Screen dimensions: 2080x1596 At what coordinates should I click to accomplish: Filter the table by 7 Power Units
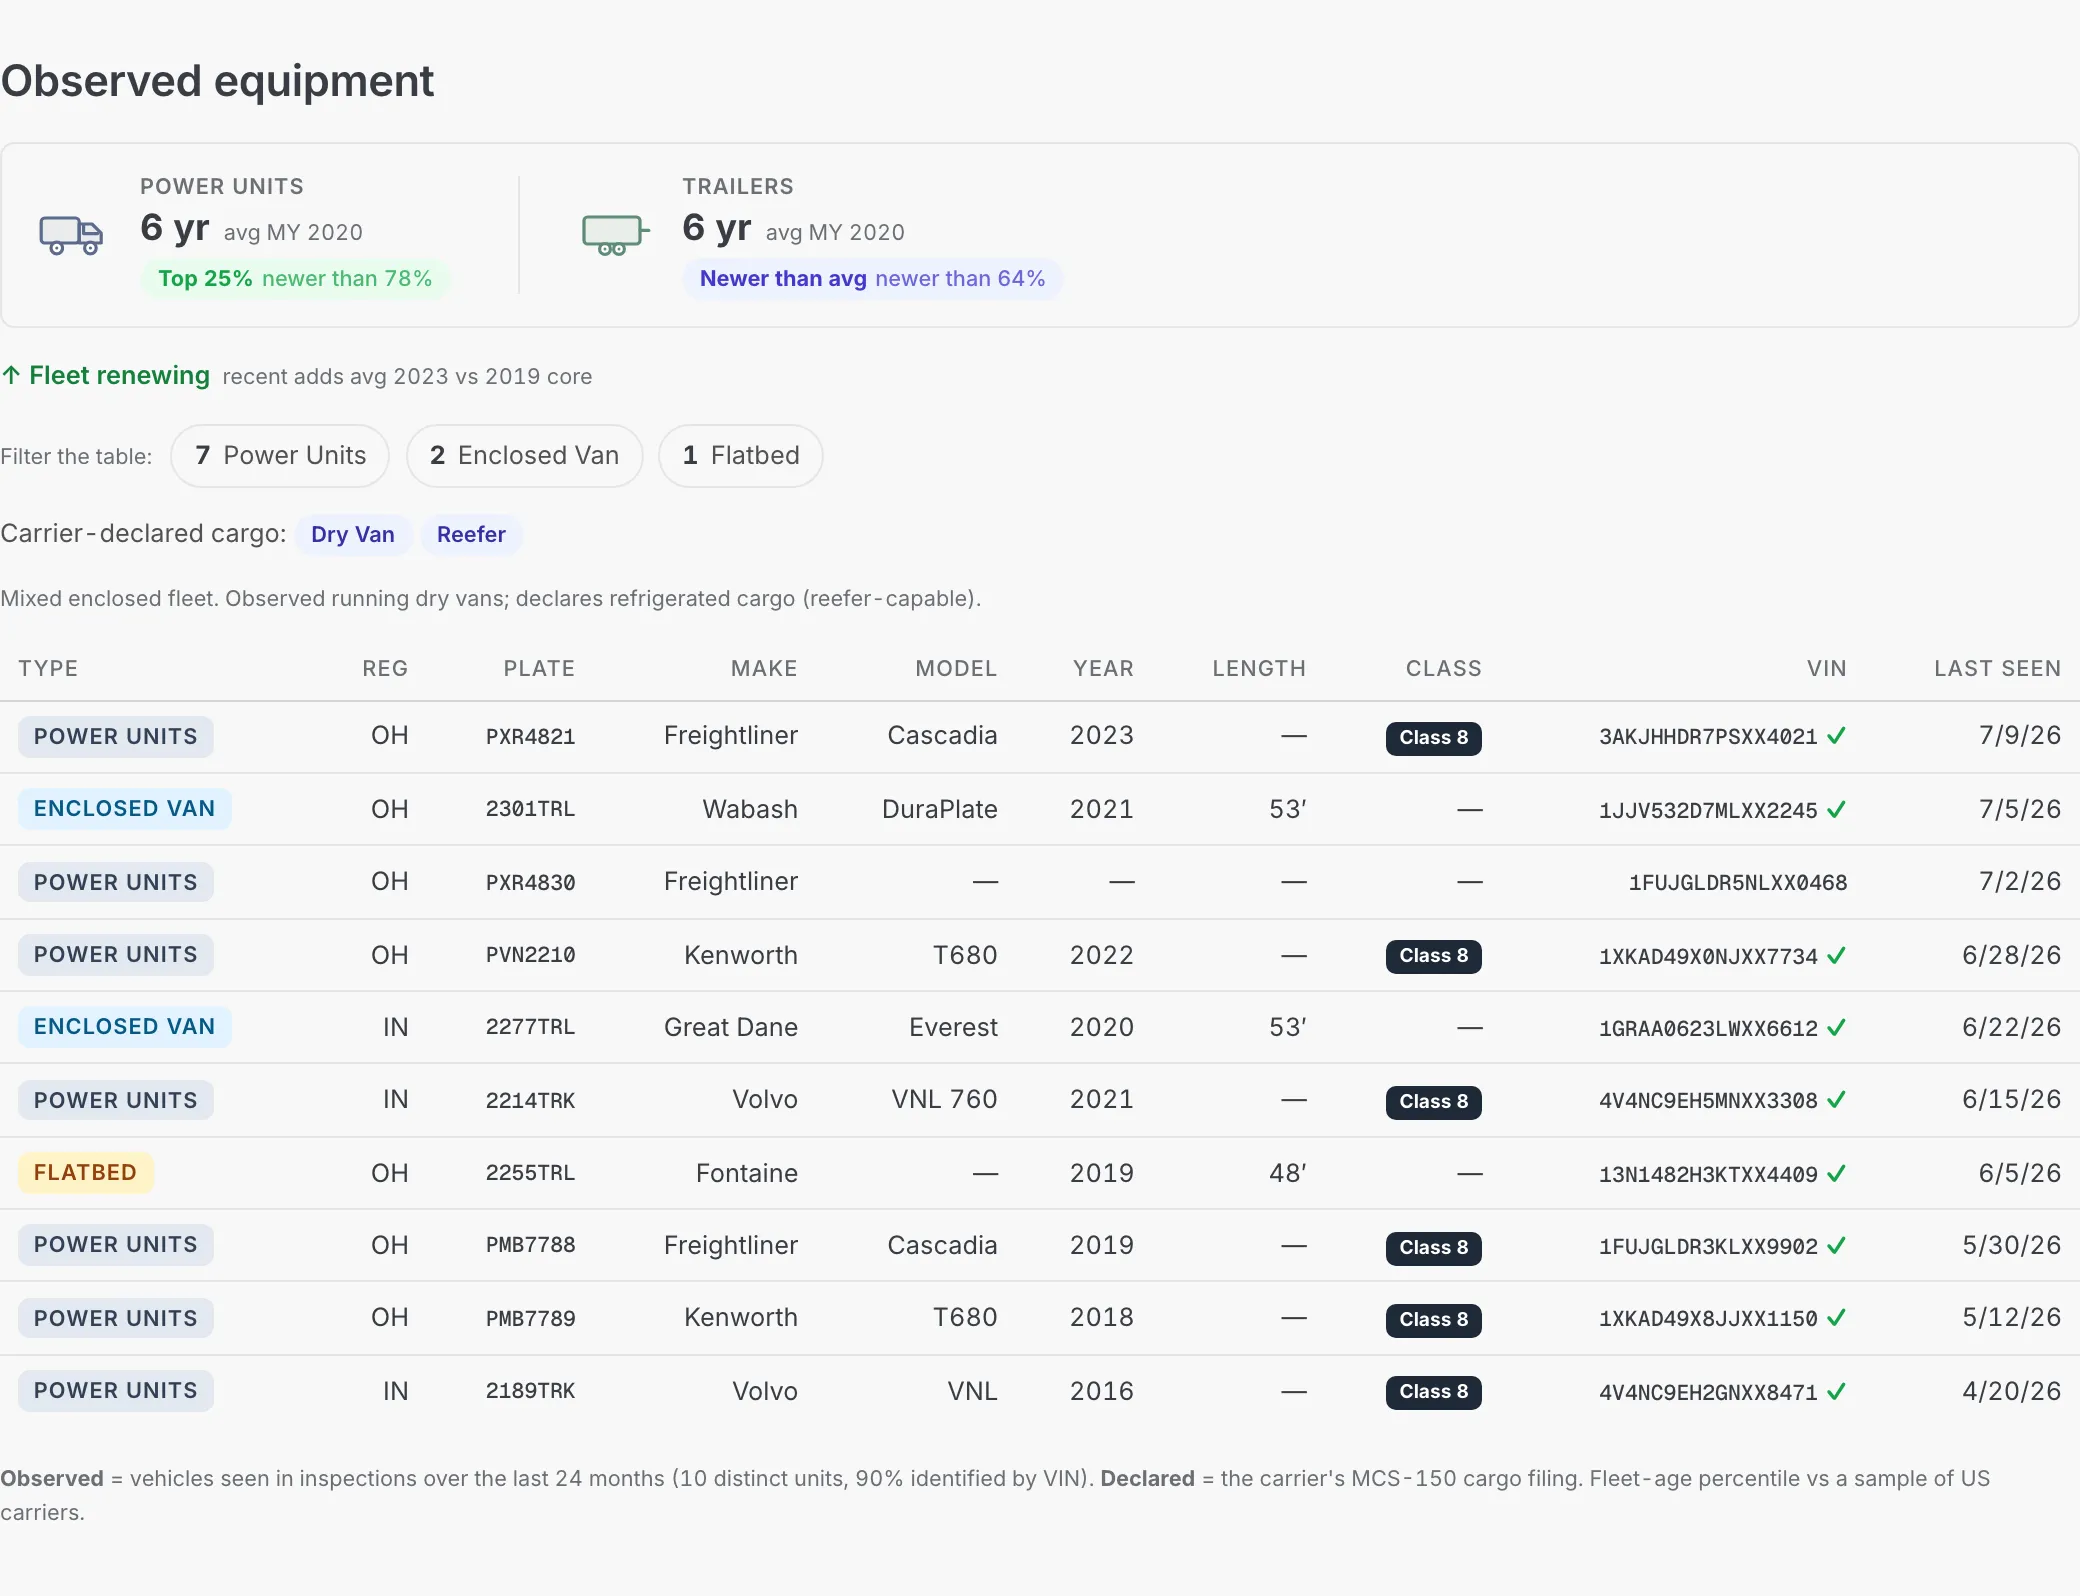pyautogui.click(x=280, y=456)
